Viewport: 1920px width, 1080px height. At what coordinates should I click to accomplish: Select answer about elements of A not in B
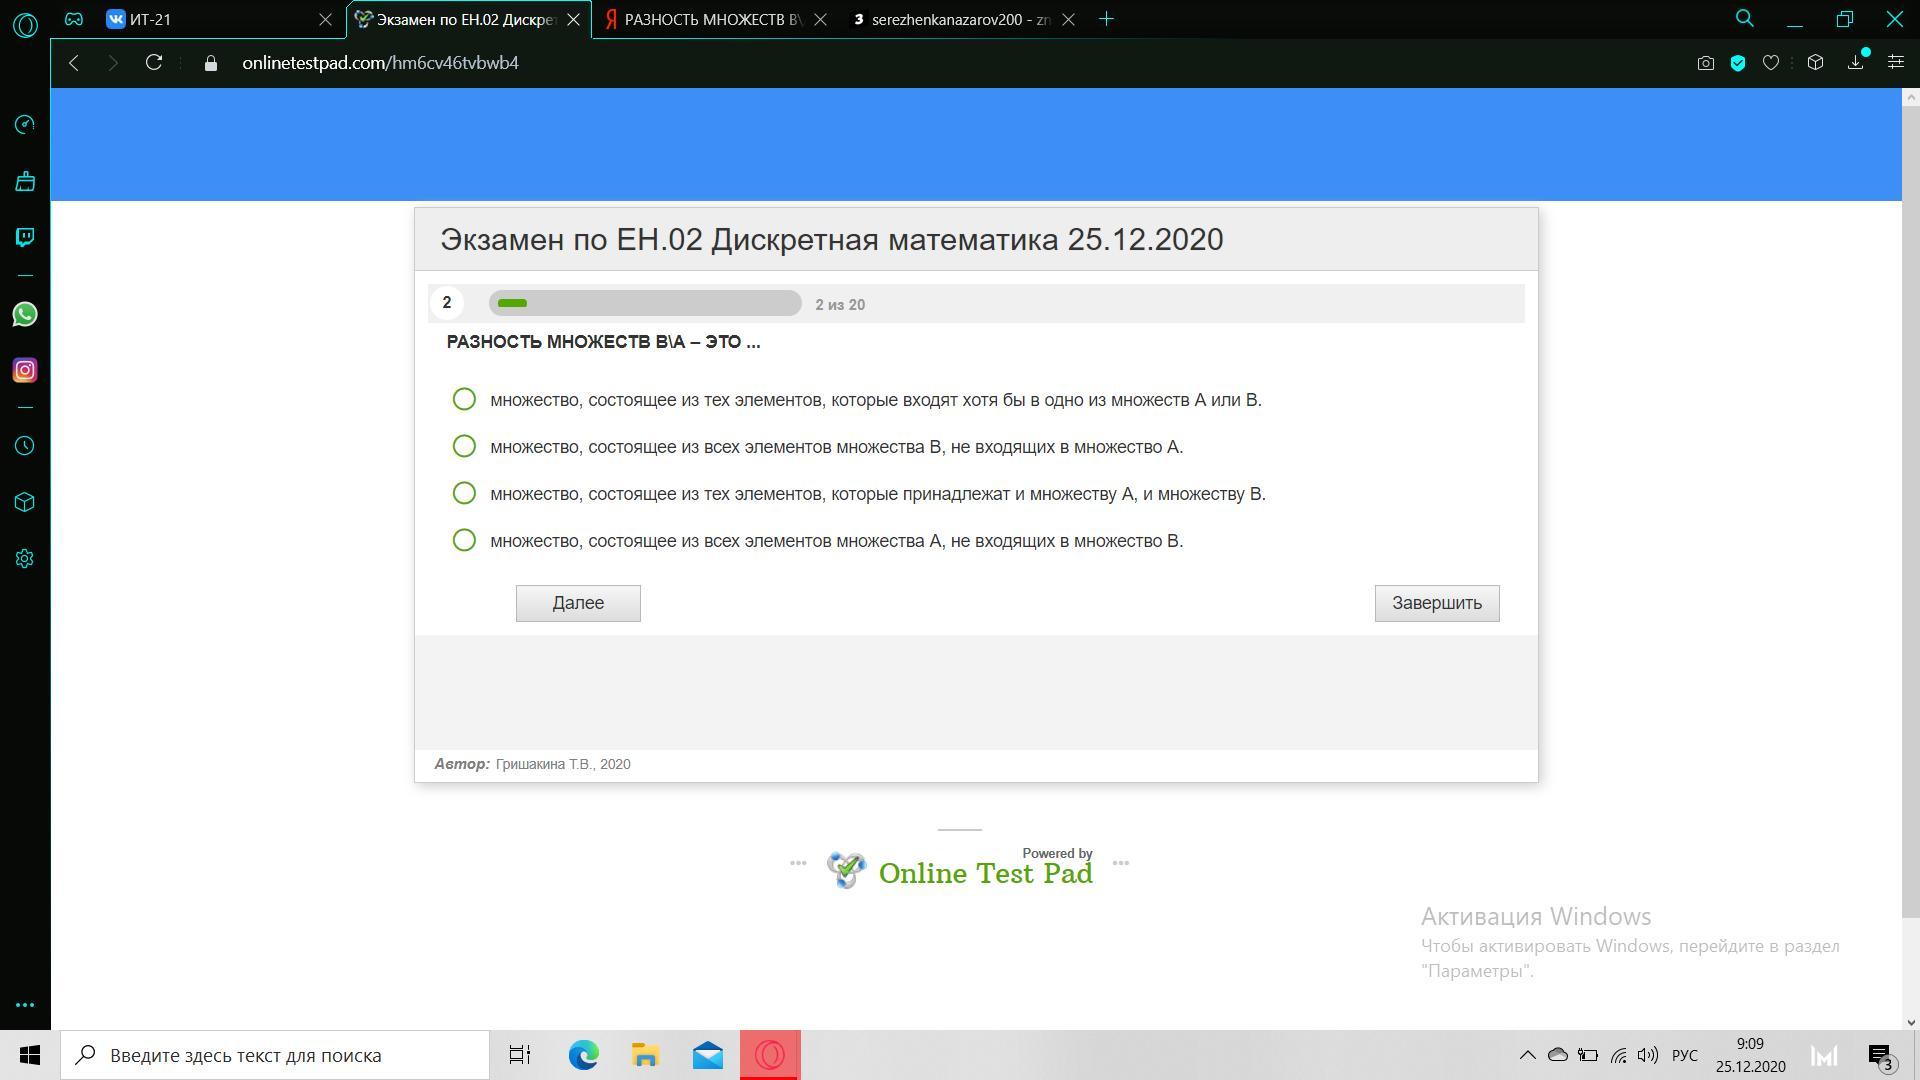(x=464, y=541)
